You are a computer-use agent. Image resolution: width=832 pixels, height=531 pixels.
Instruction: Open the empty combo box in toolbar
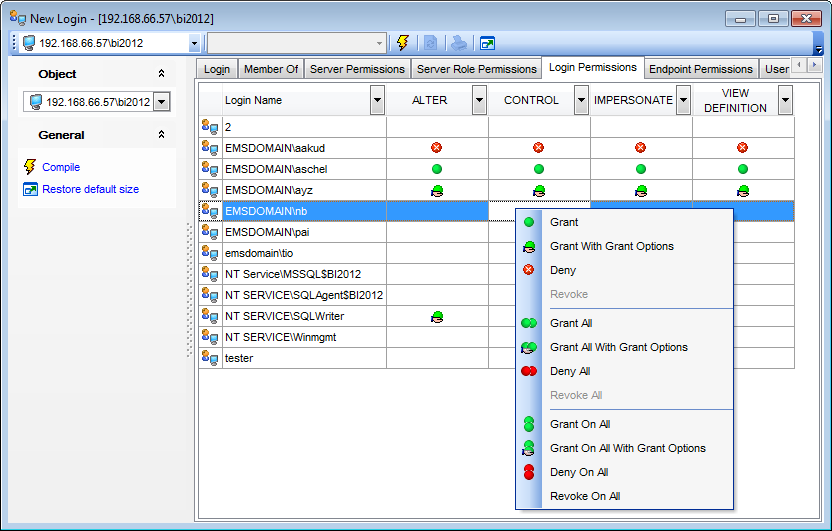tap(379, 43)
